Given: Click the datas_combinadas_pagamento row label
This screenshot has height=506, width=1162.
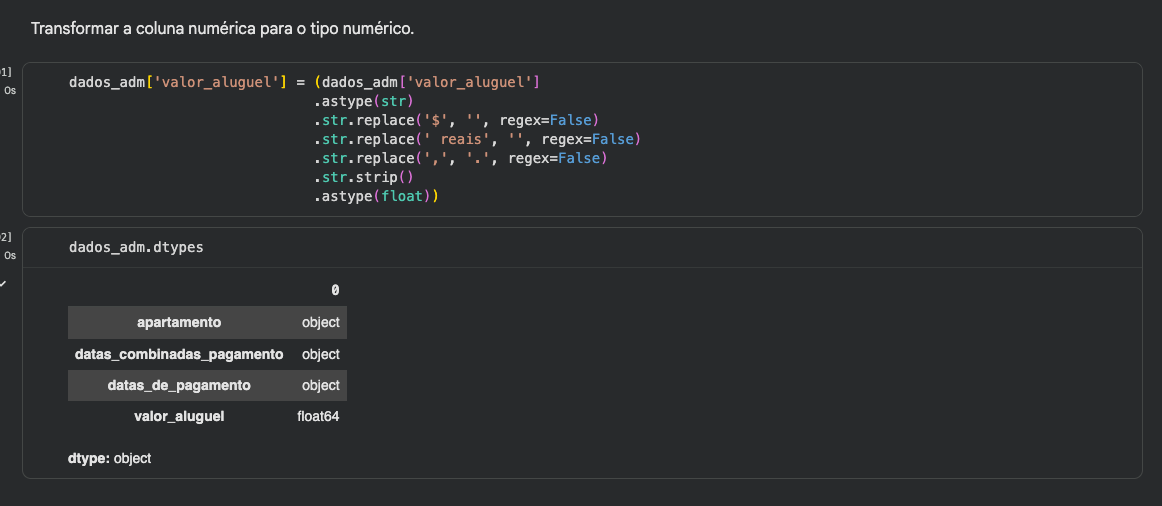Looking at the screenshot, I should pyautogui.click(x=179, y=354).
